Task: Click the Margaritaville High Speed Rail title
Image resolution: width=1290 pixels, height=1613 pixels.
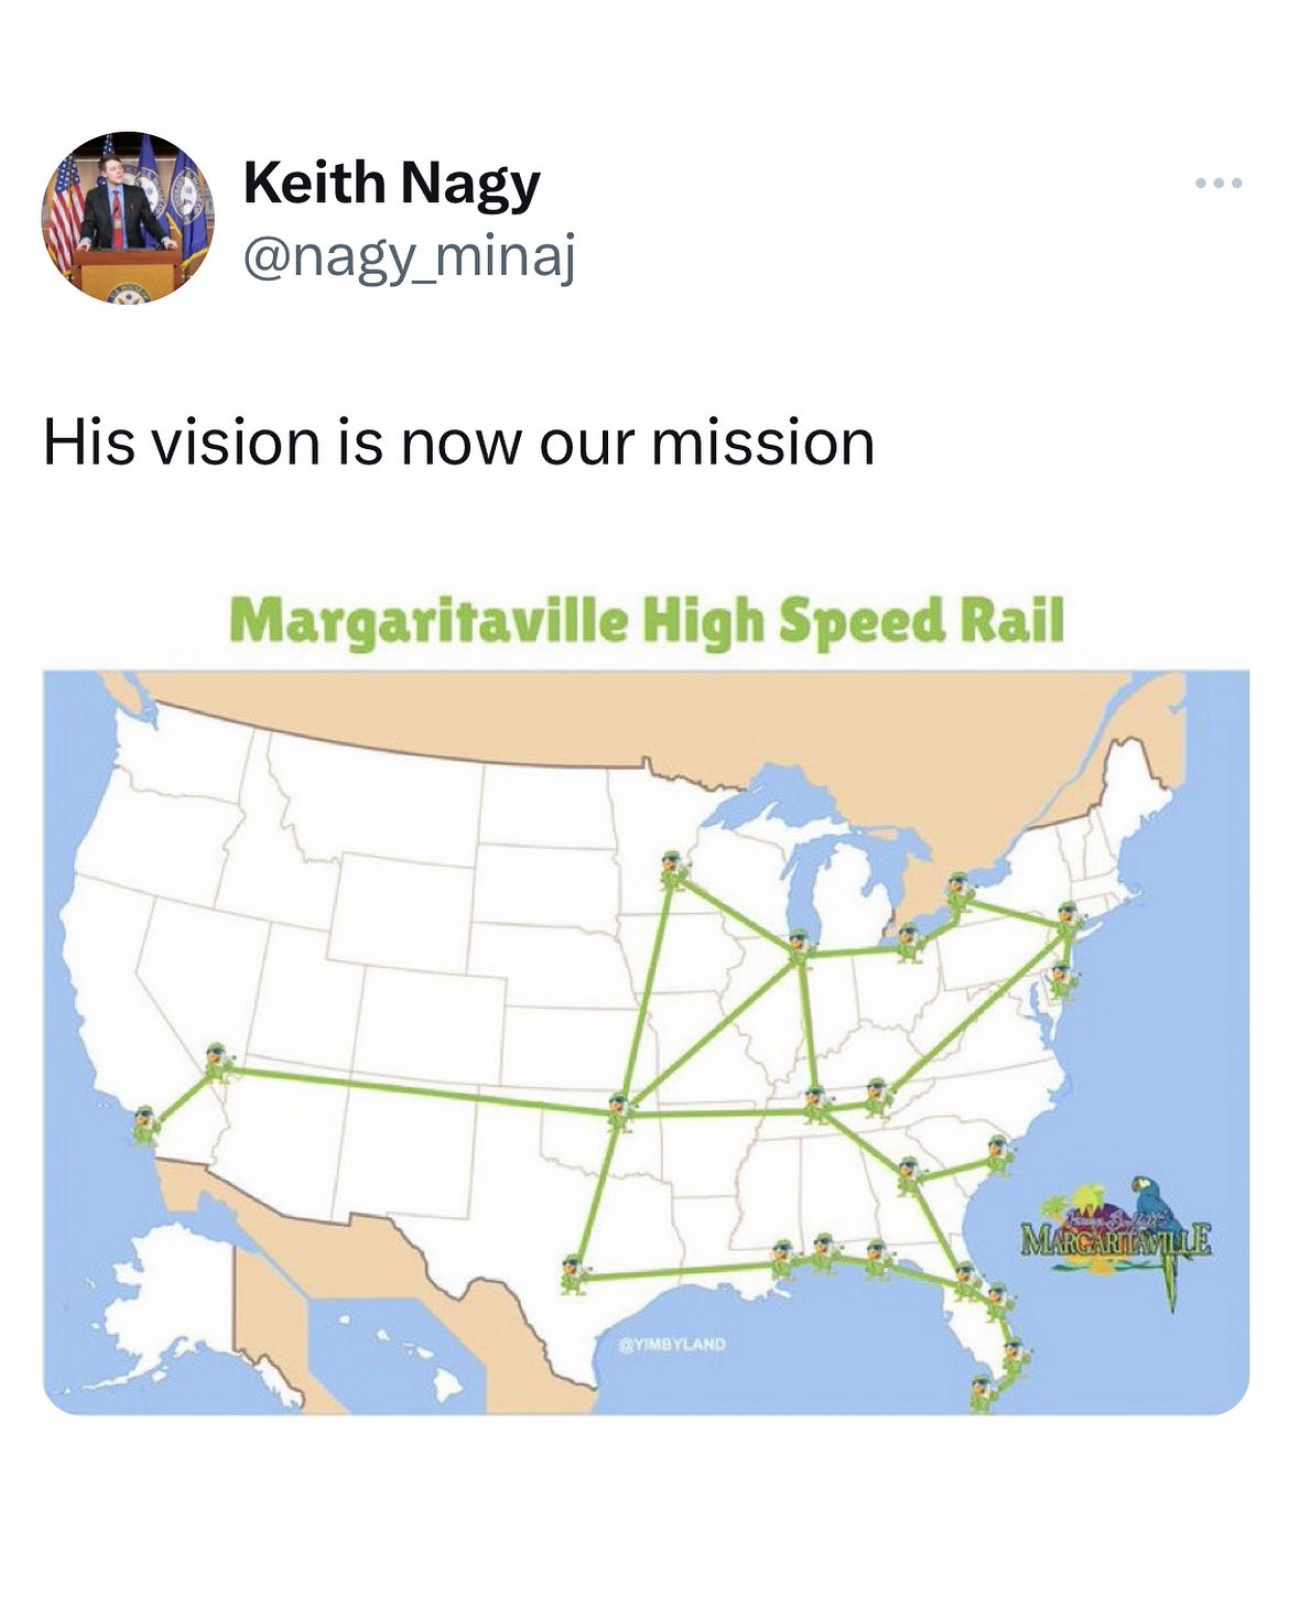Action: tap(647, 621)
